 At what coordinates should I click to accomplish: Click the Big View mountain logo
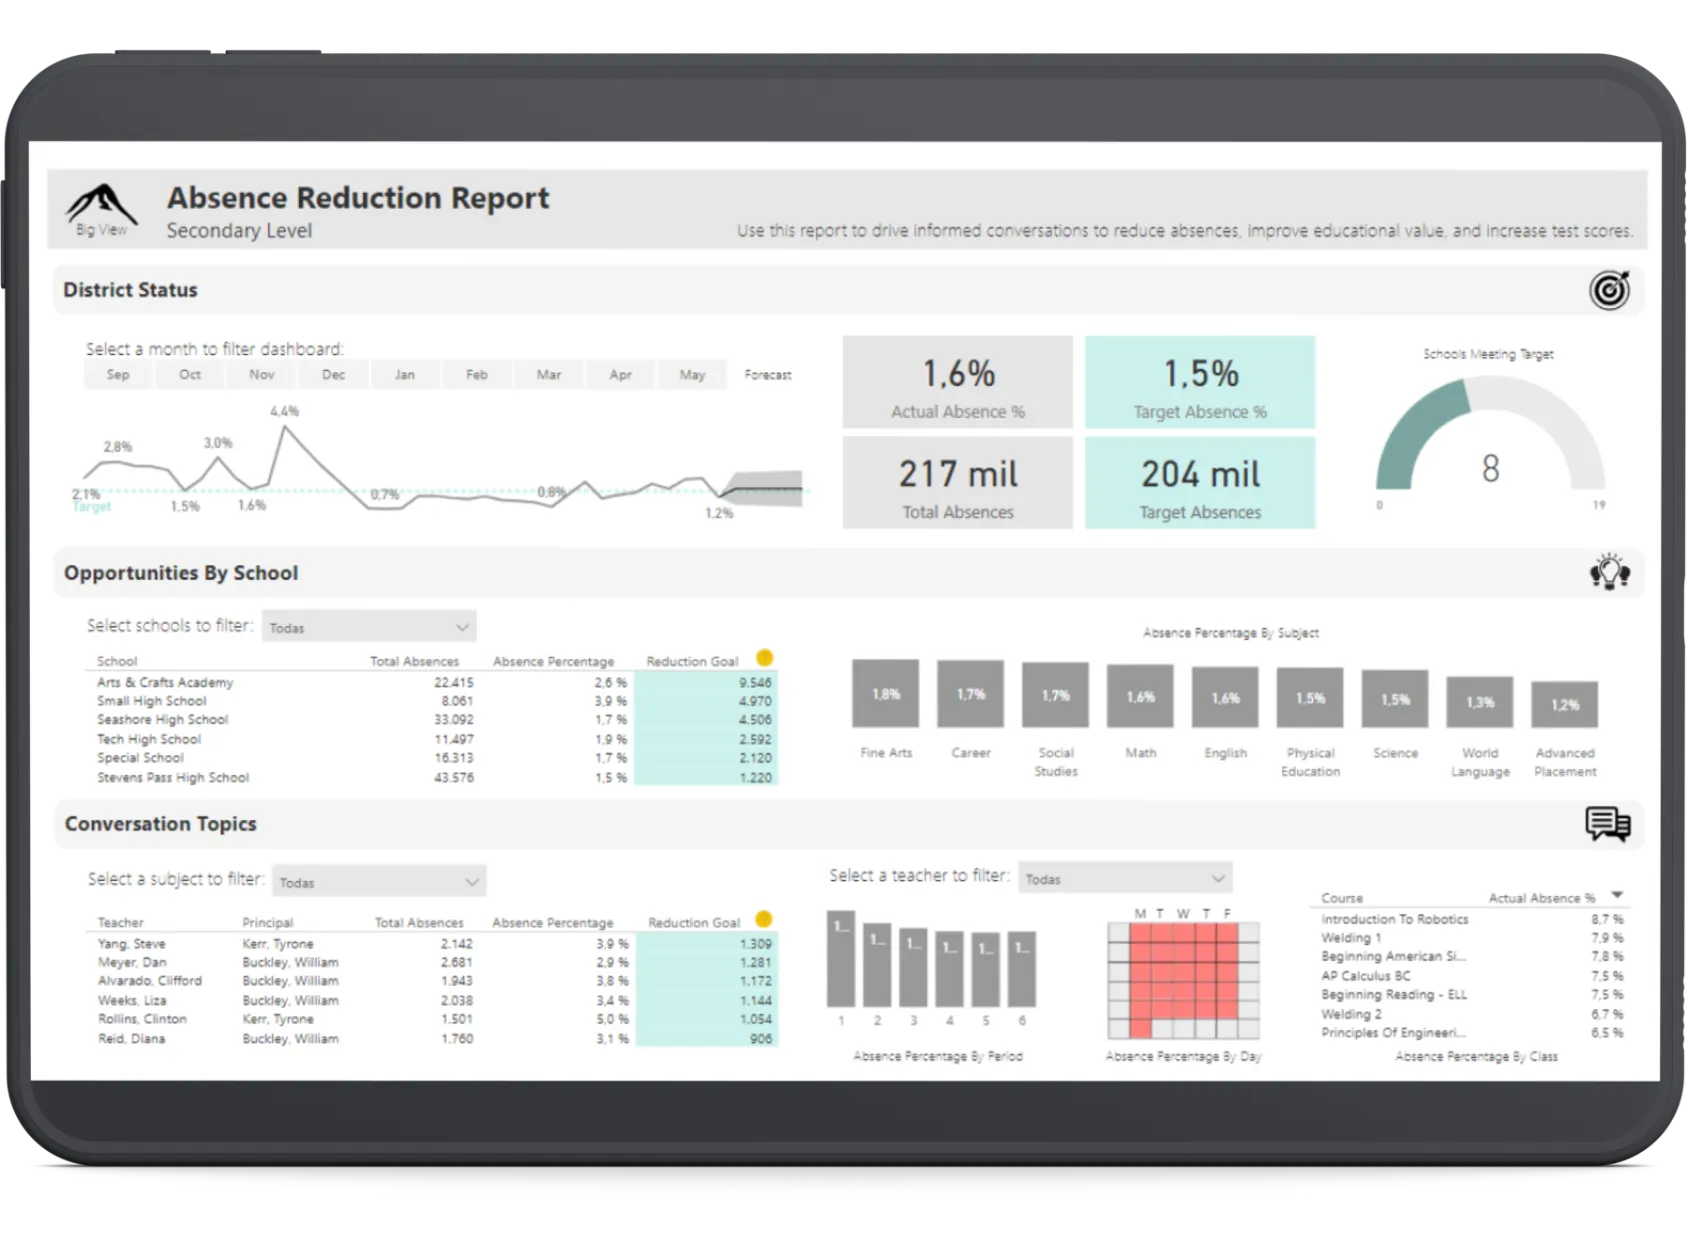pyautogui.click(x=102, y=210)
